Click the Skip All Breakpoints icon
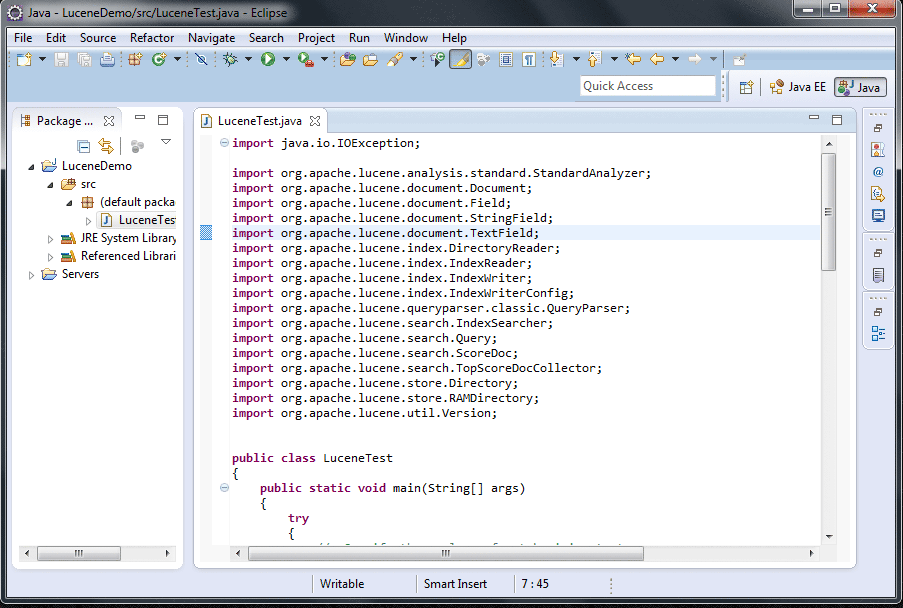The image size is (903, 608). pyautogui.click(x=201, y=59)
